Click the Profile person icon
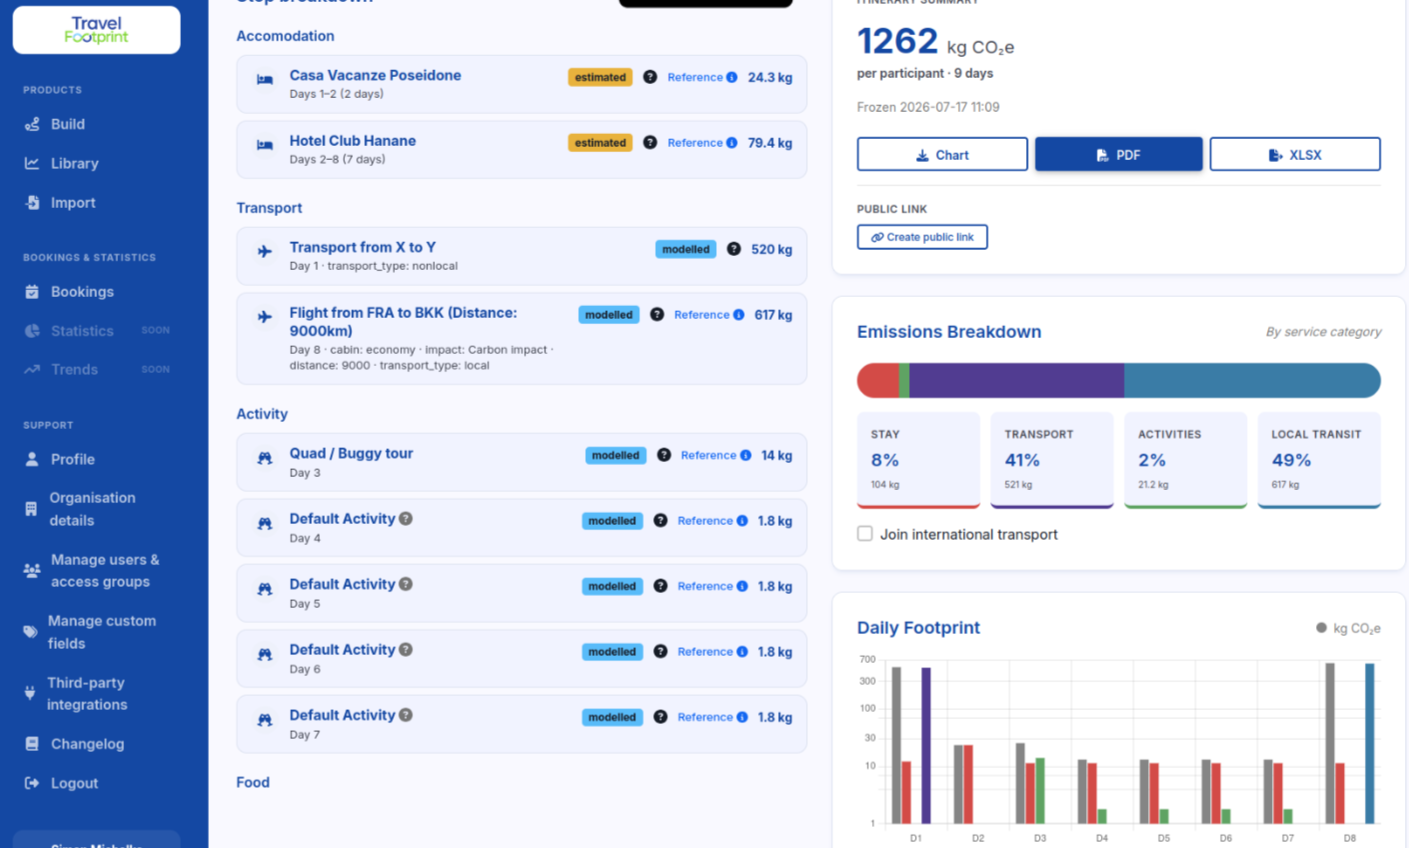Screen dimensions: 1409x848 (x=32, y=459)
